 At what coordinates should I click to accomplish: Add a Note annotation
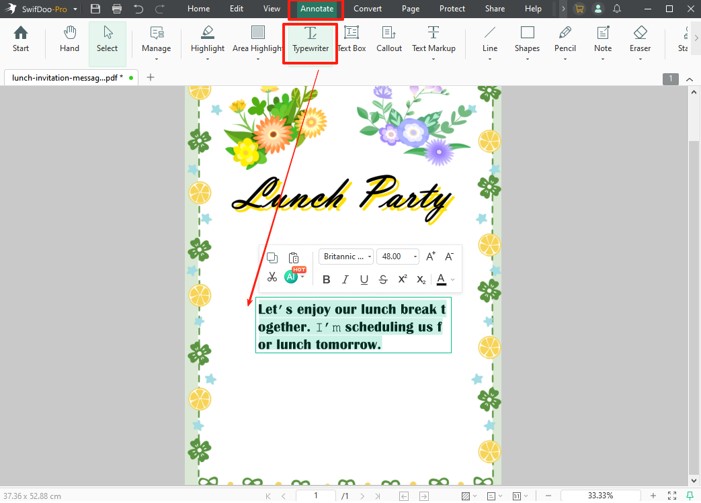pyautogui.click(x=603, y=40)
